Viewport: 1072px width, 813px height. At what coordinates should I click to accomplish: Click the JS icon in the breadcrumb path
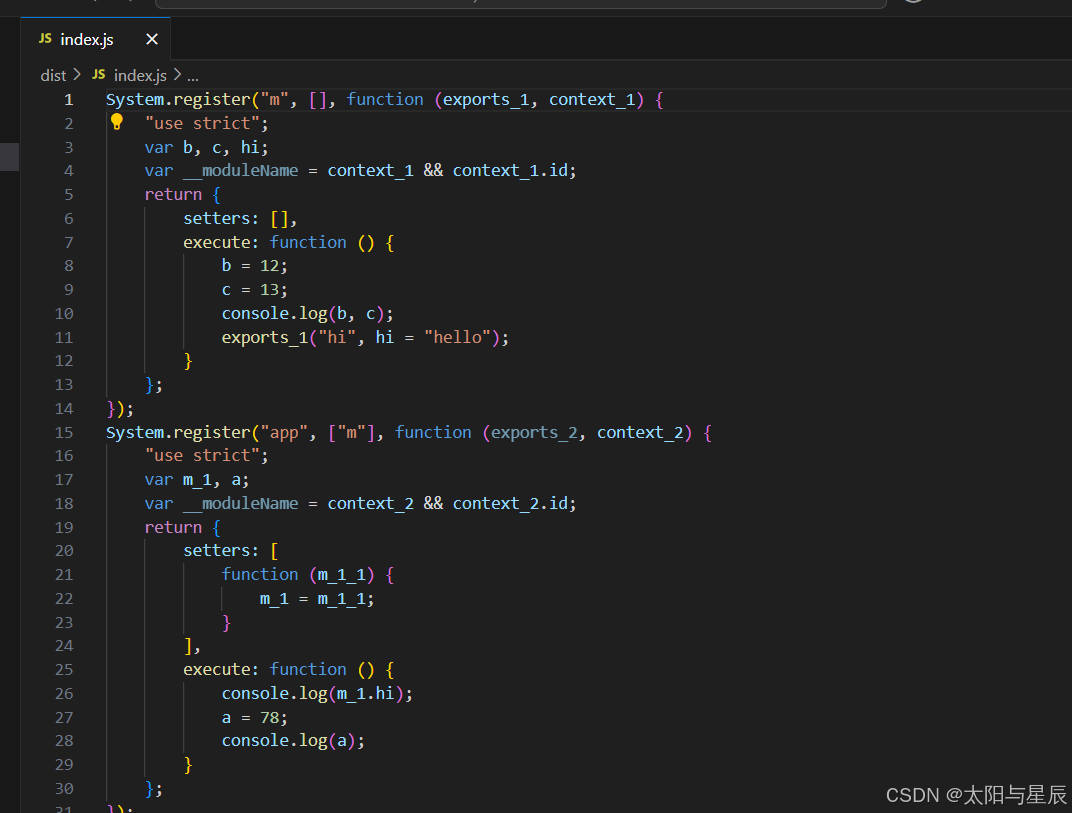(98, 75)
